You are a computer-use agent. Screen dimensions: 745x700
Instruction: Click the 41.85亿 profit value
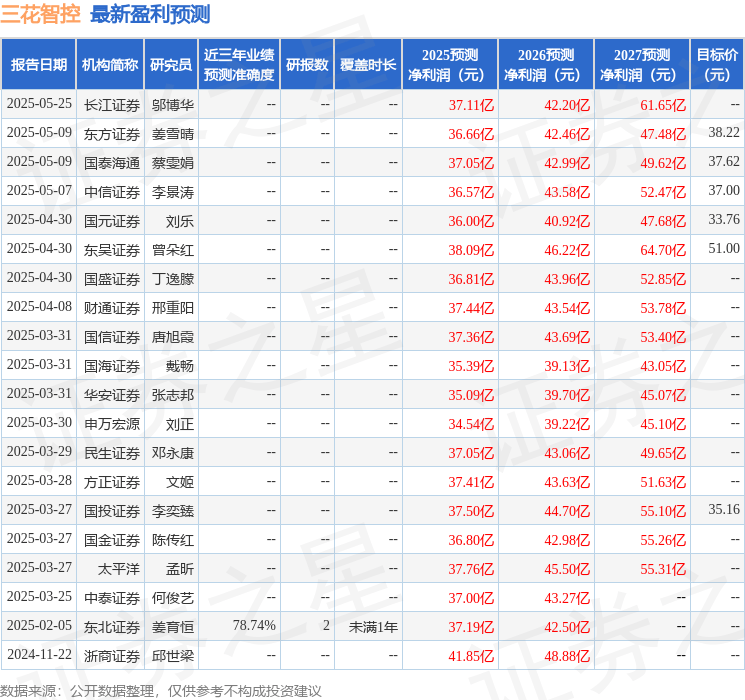(x=471, y=656)
